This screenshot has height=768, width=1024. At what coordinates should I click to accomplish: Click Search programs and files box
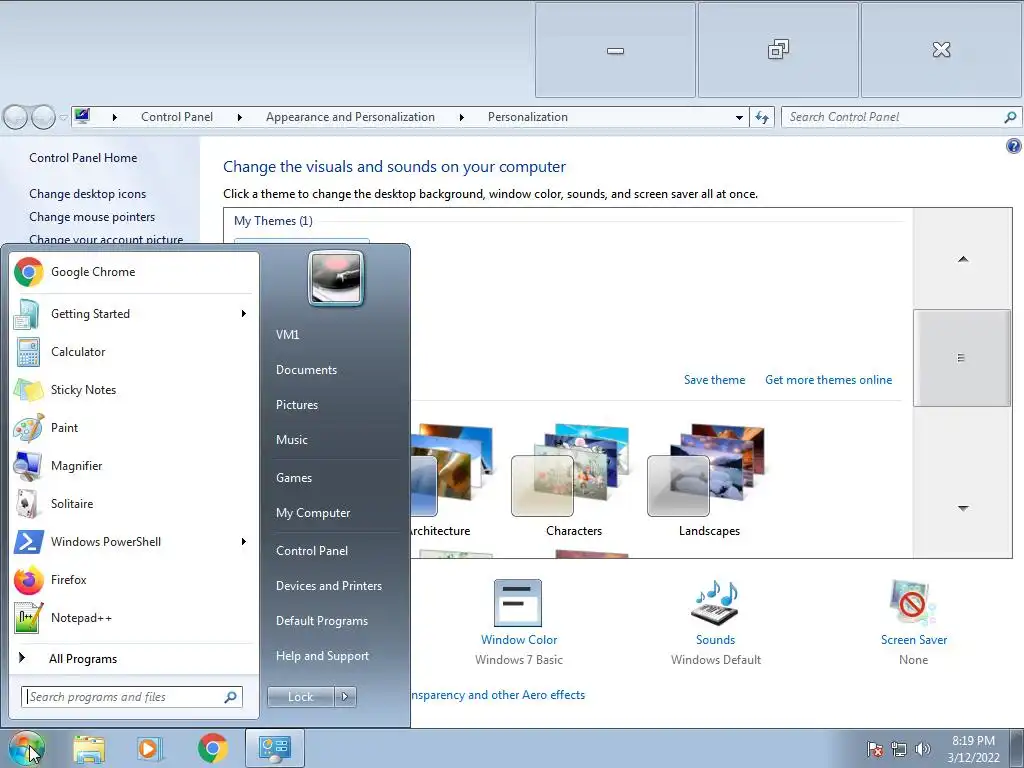[132, 697]
